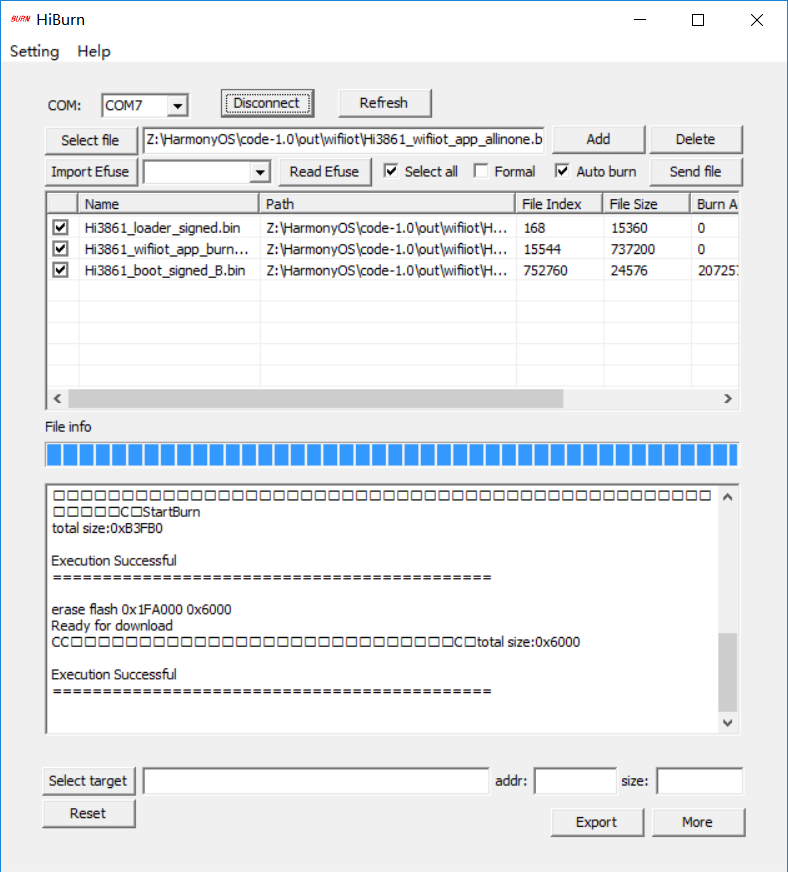Click the Refresh button
Image resolution: width=788 pixels, height=872 pixels.
click(x=384, y=103)
